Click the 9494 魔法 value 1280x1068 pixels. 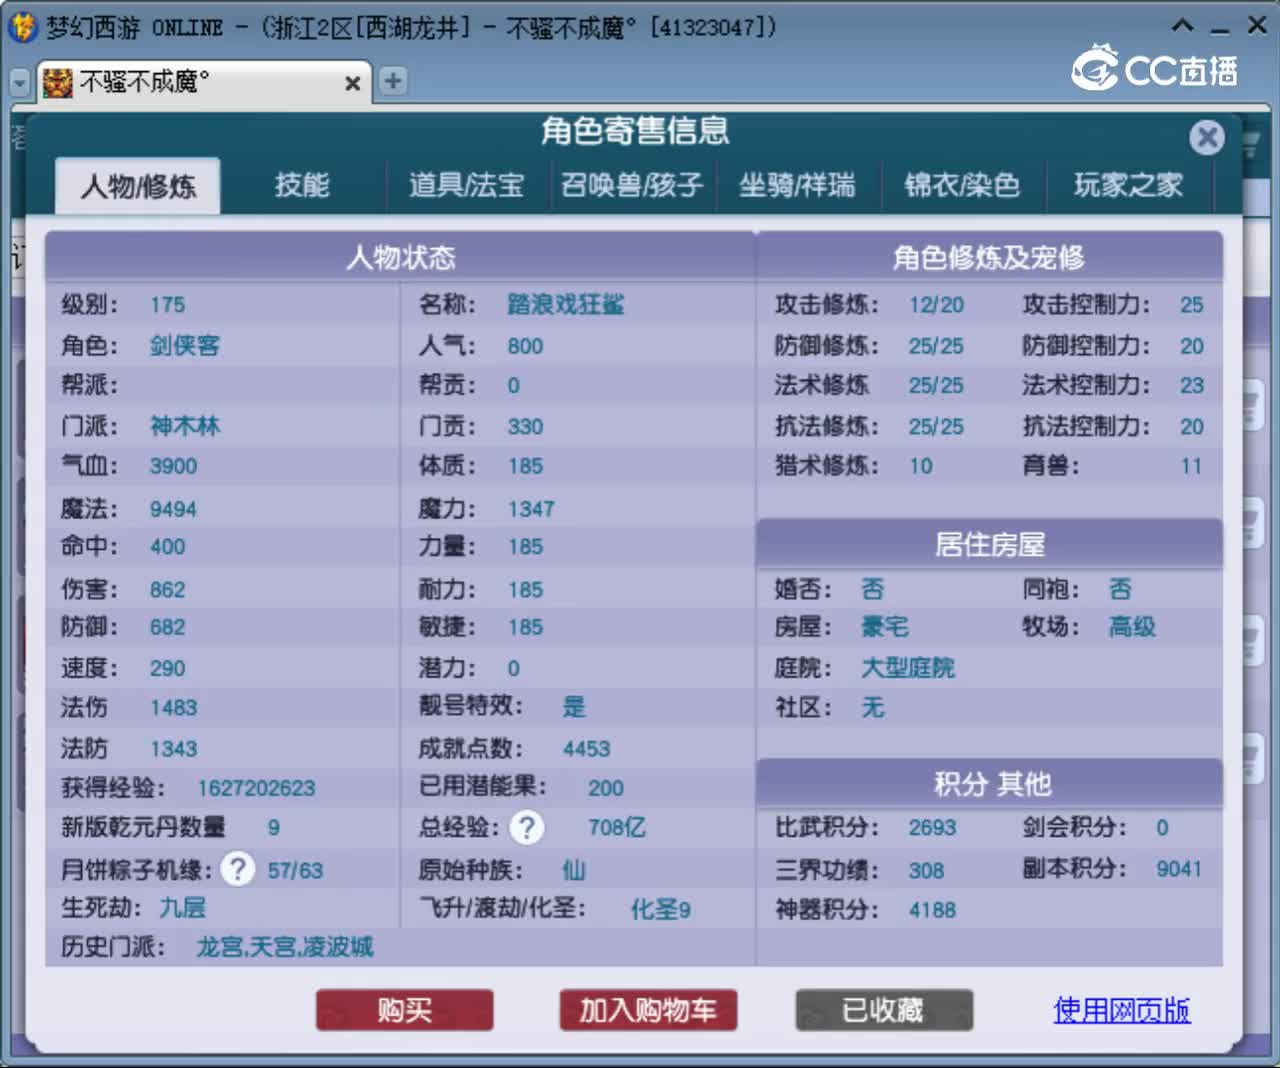[x=173, y=509]
